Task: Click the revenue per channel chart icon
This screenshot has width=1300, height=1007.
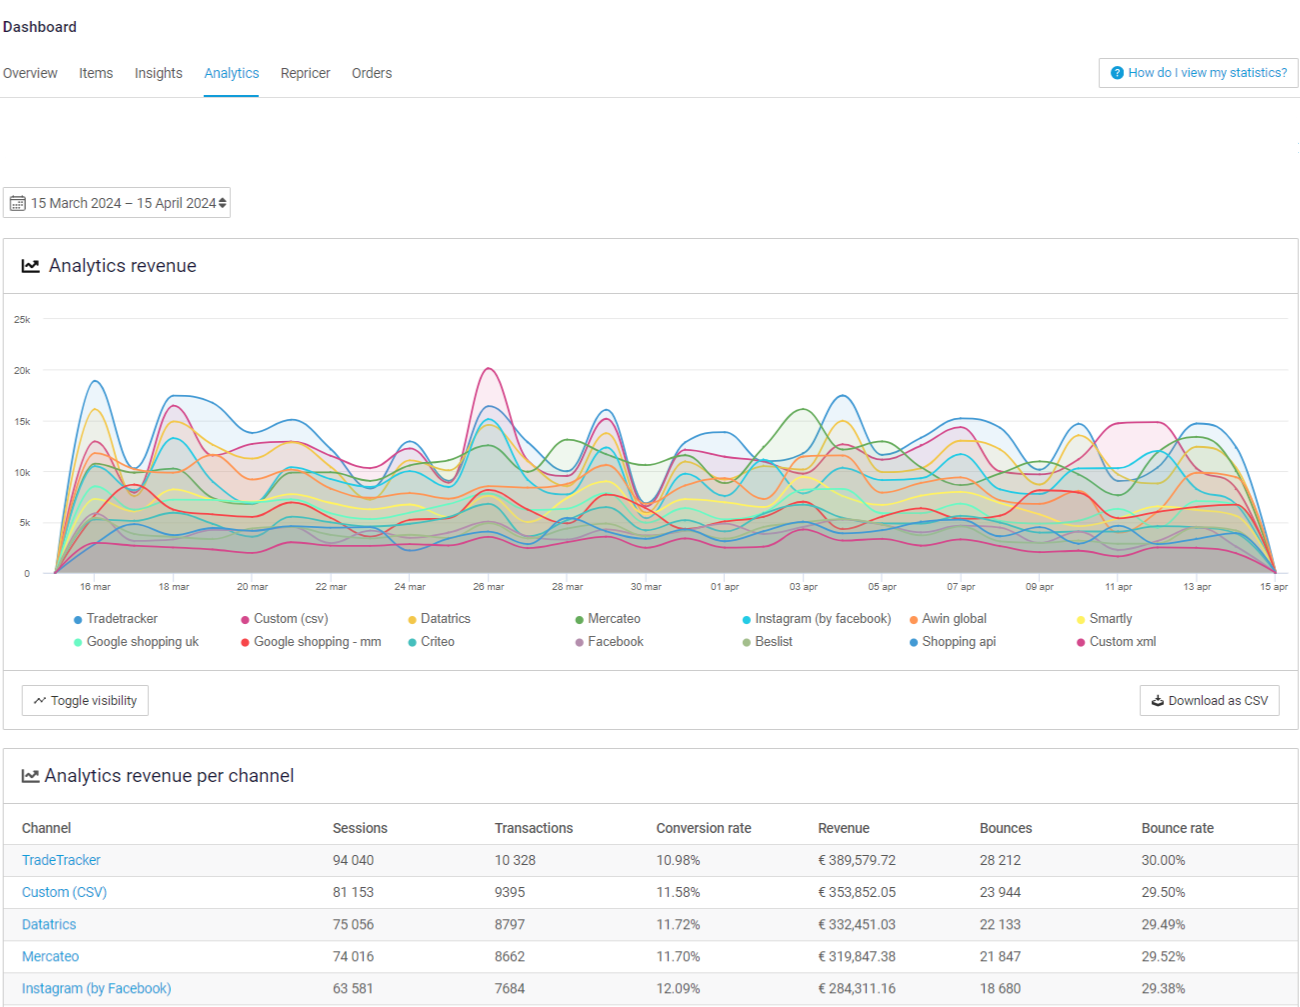Action: [x=31, y=776]
